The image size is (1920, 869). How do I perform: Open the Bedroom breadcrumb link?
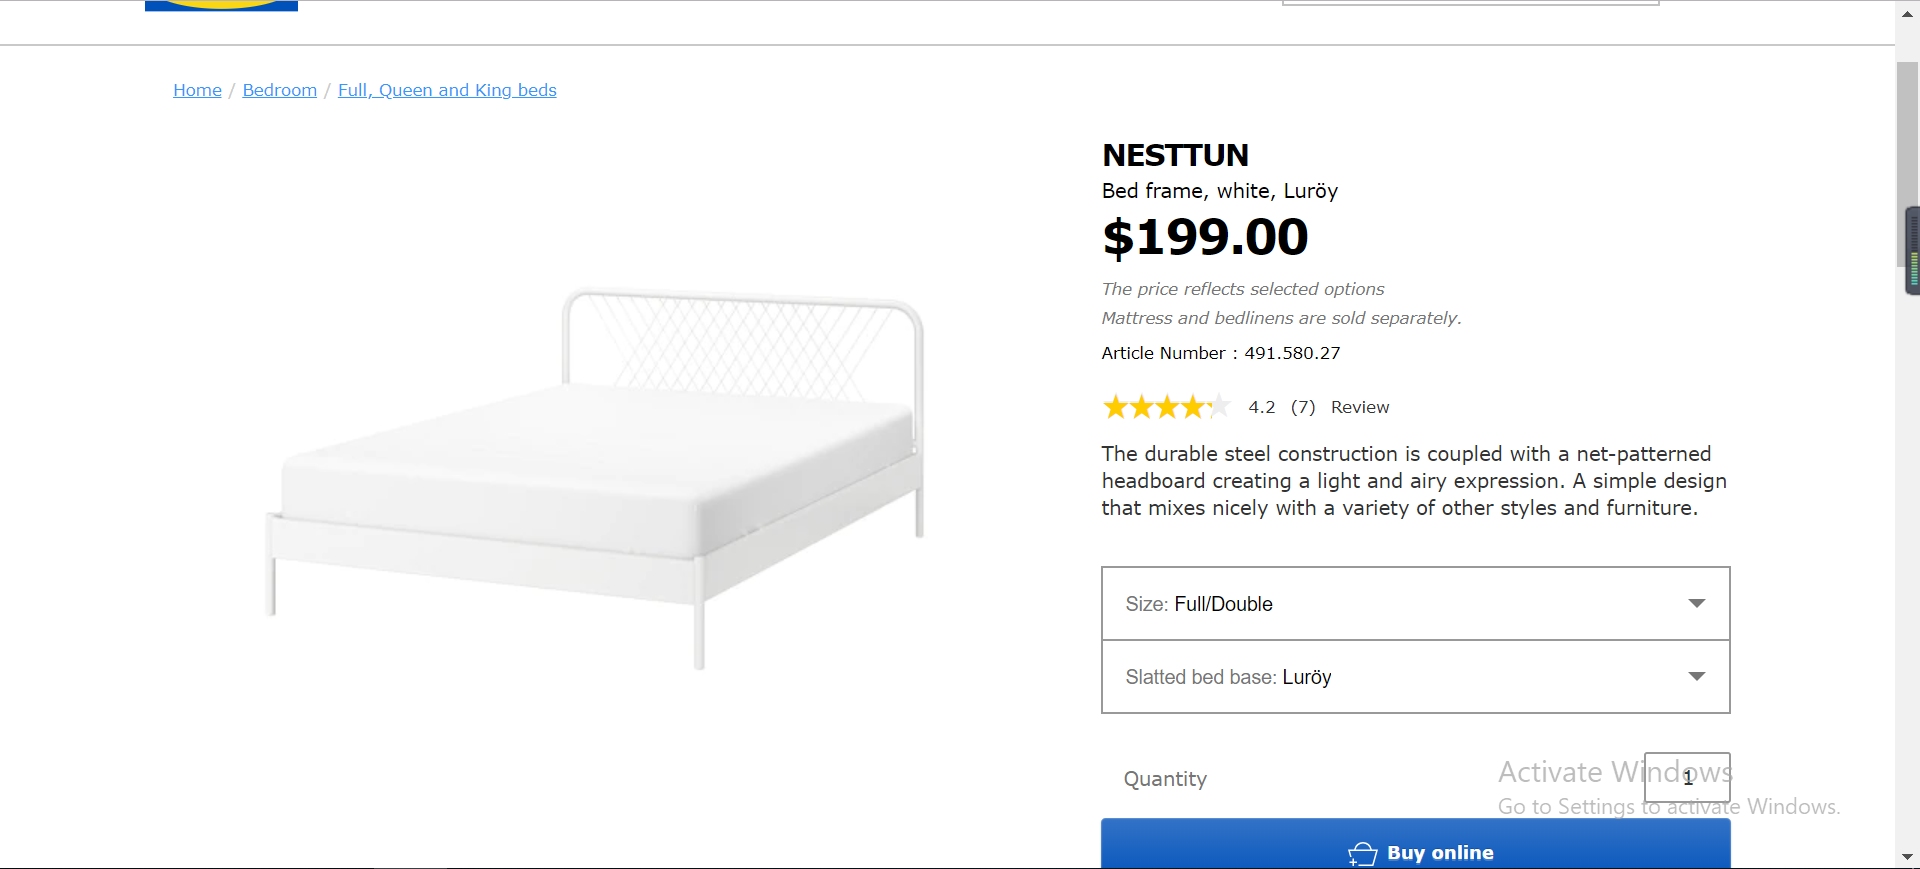279,90
